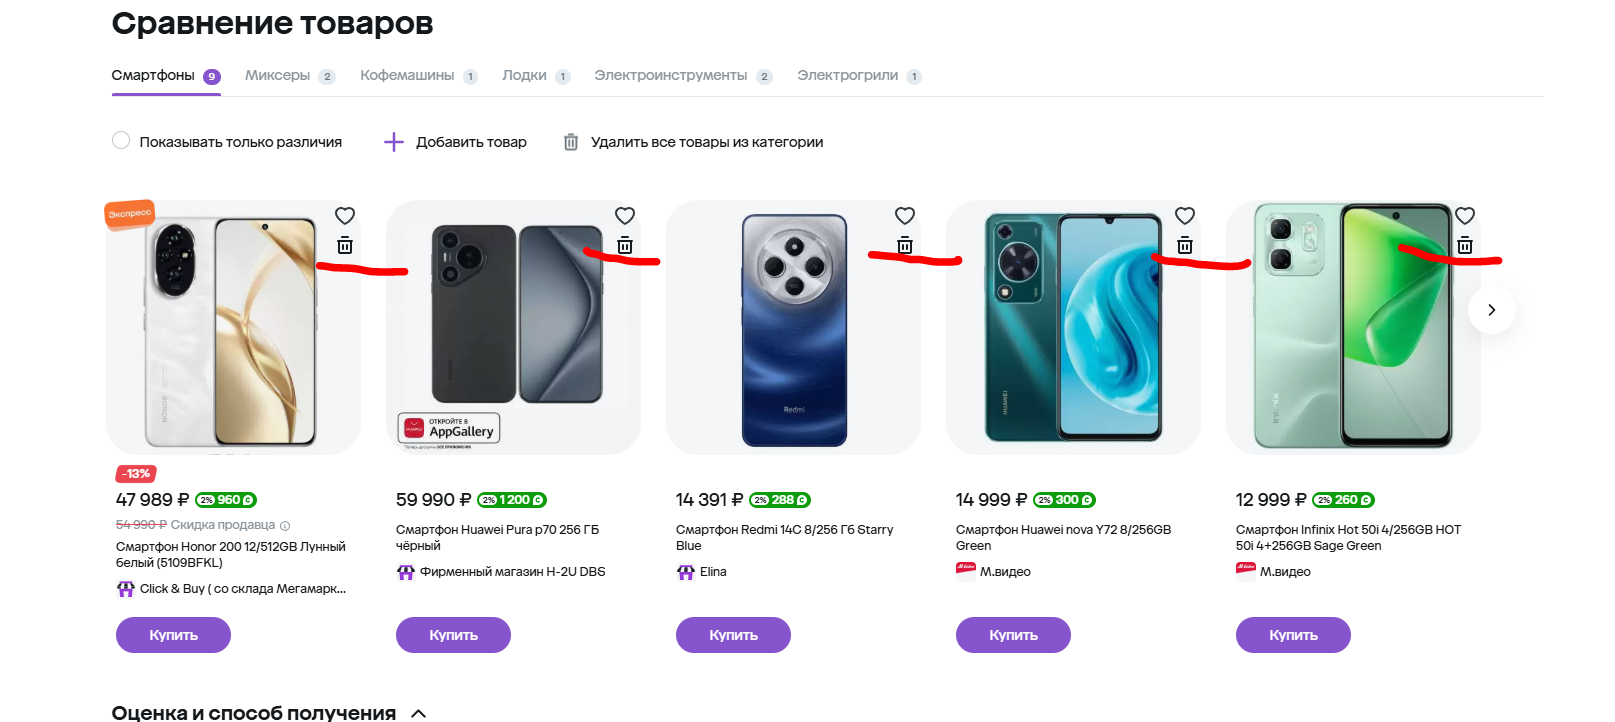
Task: Open the Электроинструменты tab
Action: (x=671, y=76)
